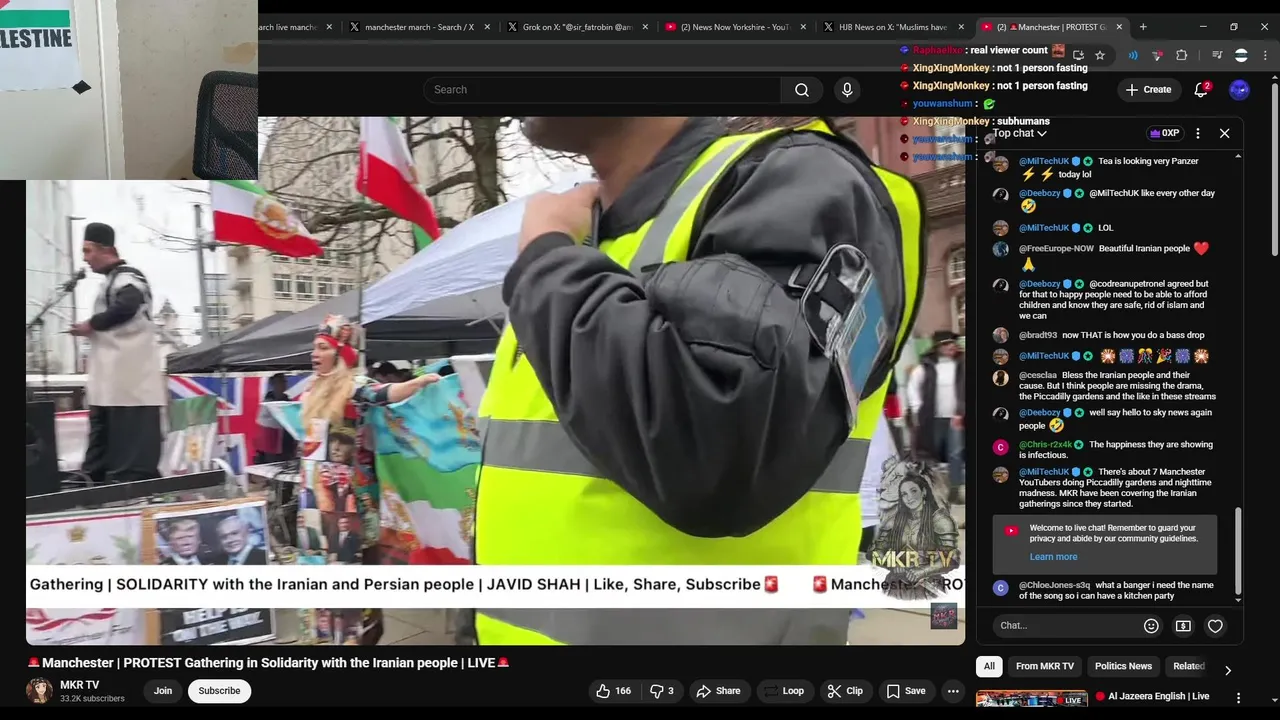Switch to manchester march - Search / X tab
The height and width of the screenshot is (720, 1280).
[419, 27]
